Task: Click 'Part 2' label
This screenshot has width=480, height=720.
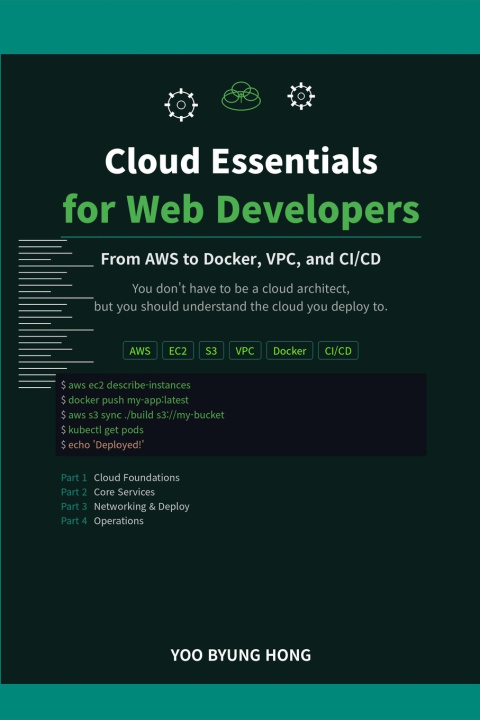Action: point(73,492)
